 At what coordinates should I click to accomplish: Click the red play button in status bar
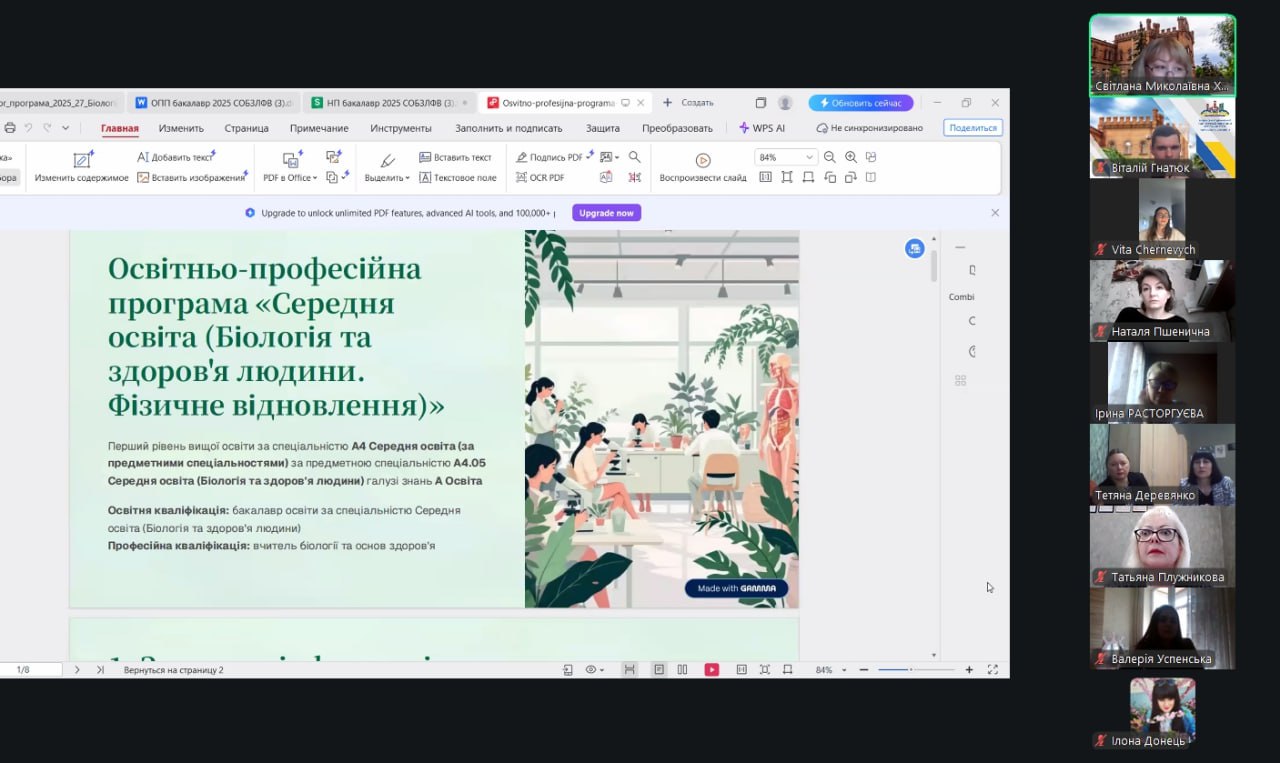tap(711, 670)
